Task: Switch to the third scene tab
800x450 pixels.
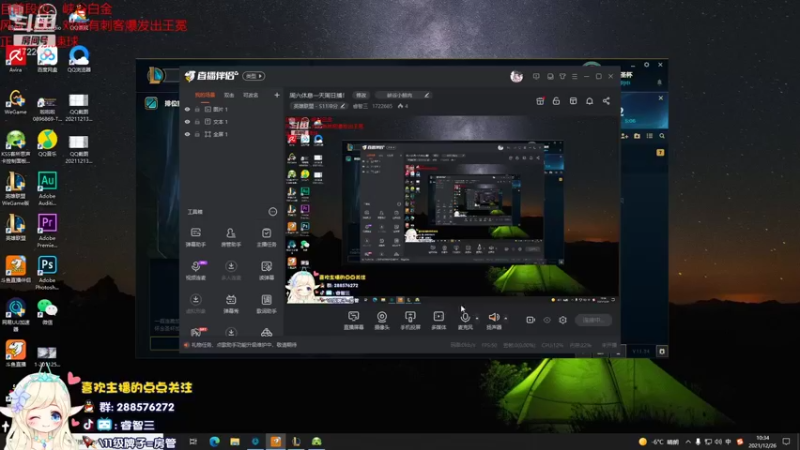Action: [251, 95]
